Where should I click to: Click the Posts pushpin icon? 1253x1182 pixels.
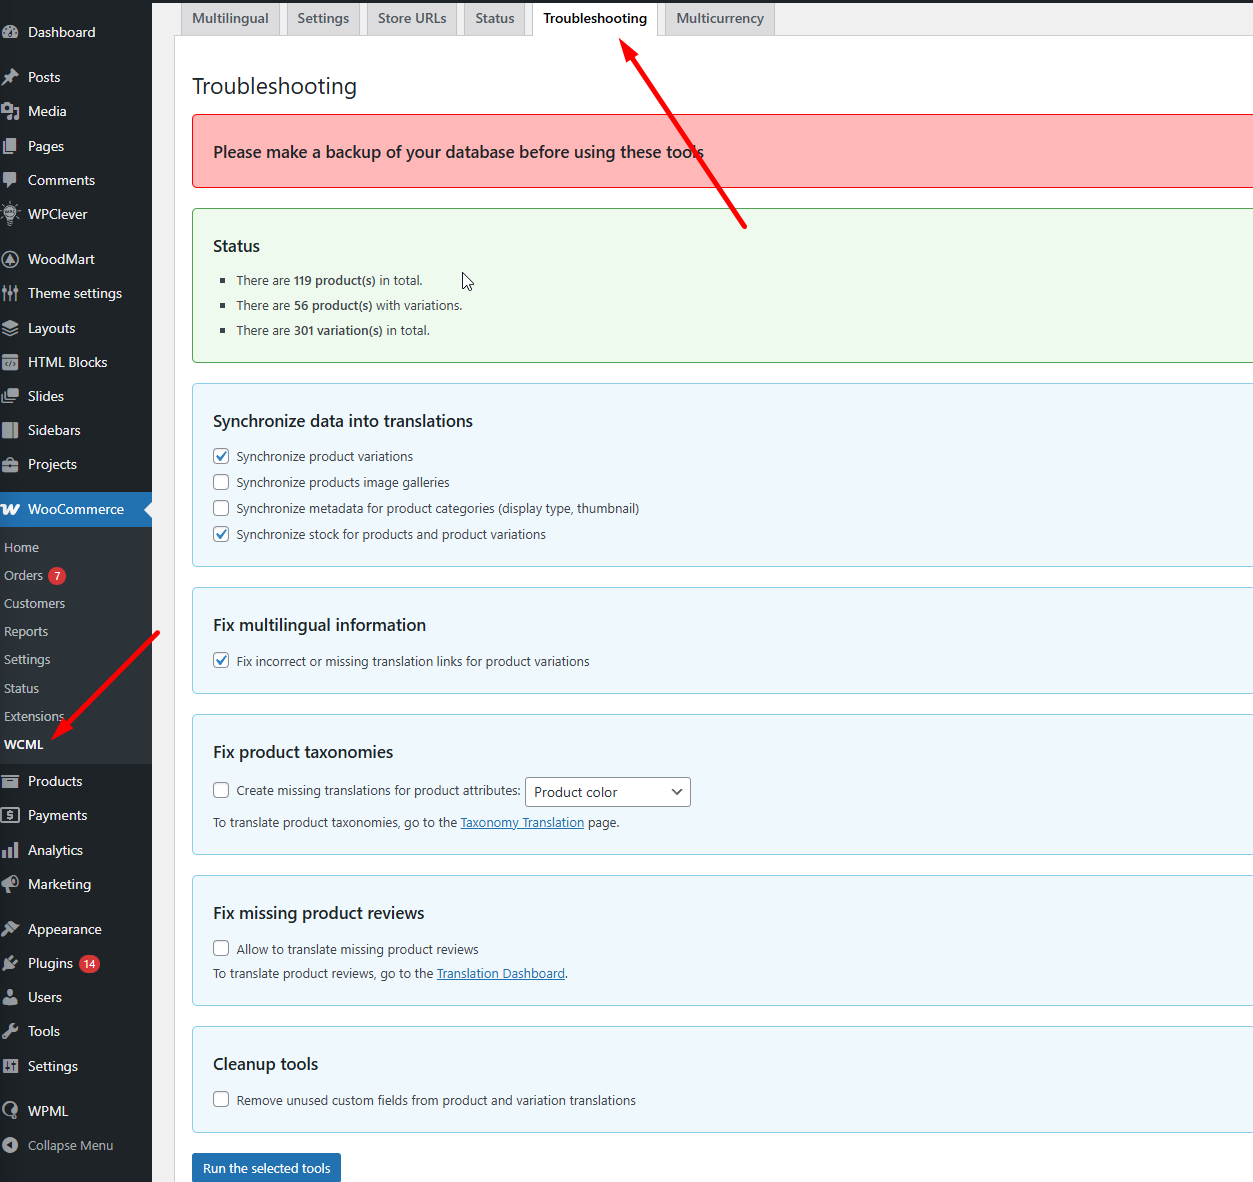[10, 77]
